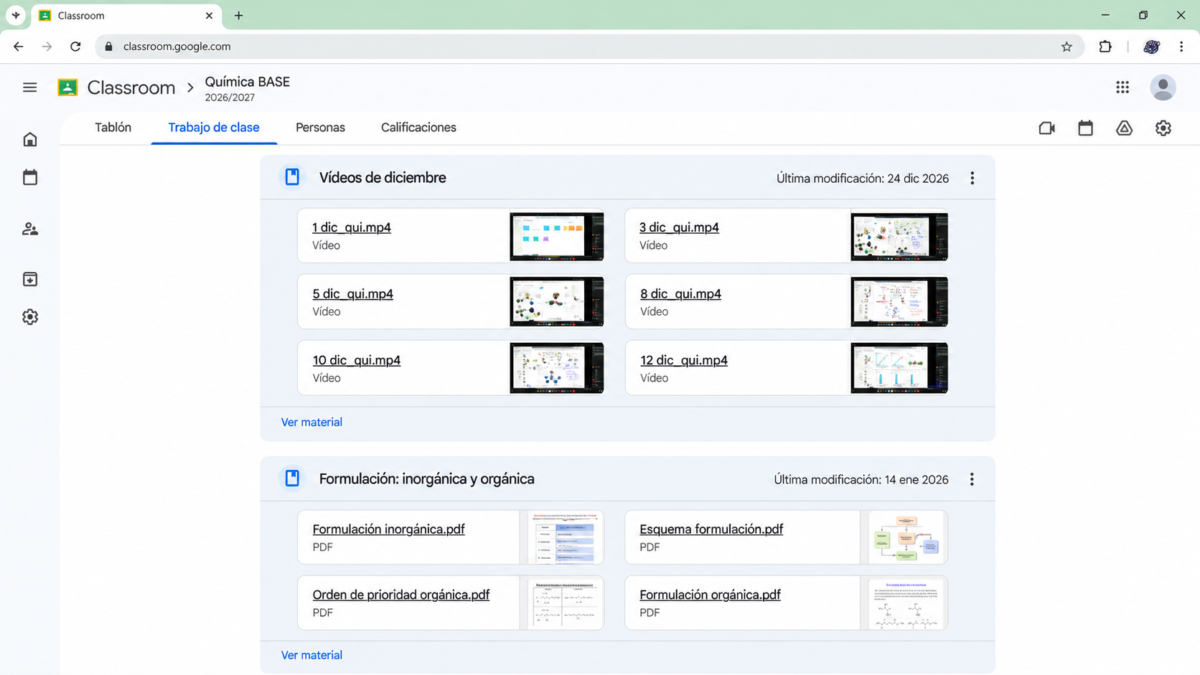This screenshot has height=675, width=1200.
Task: Open the Google apps grid
Action: 1123,88
